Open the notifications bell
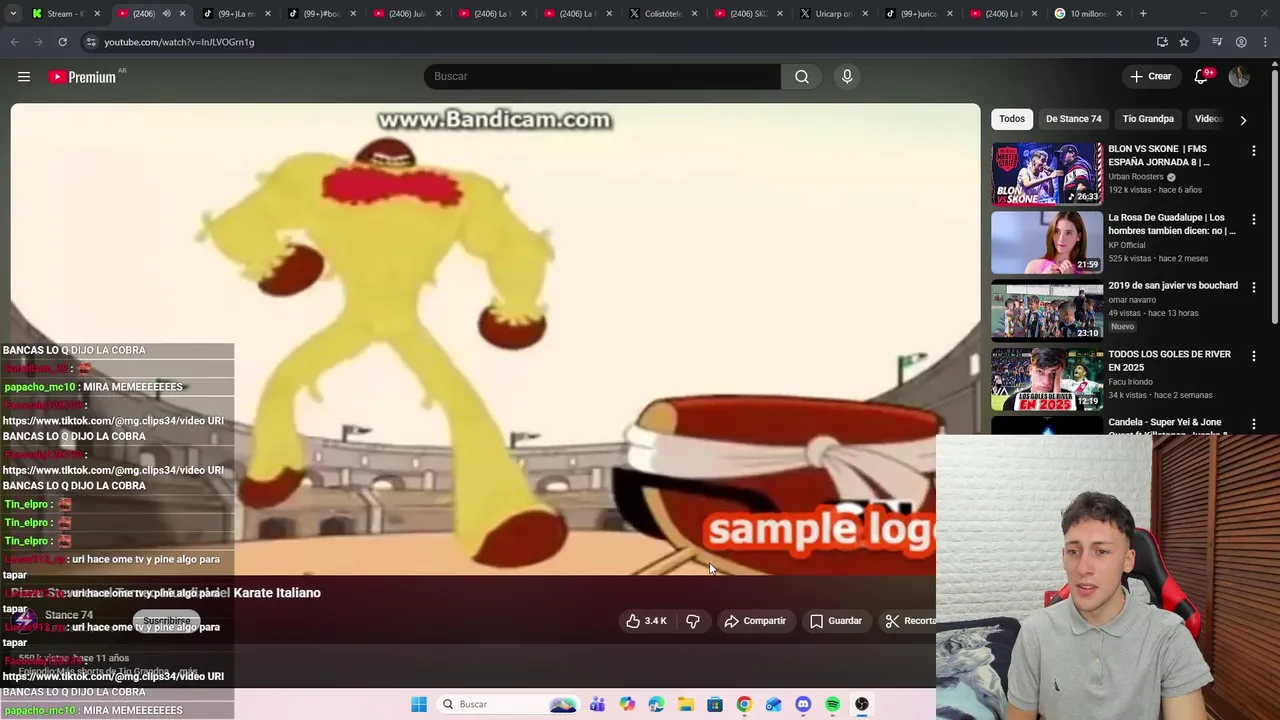 tap(1201, 77)
